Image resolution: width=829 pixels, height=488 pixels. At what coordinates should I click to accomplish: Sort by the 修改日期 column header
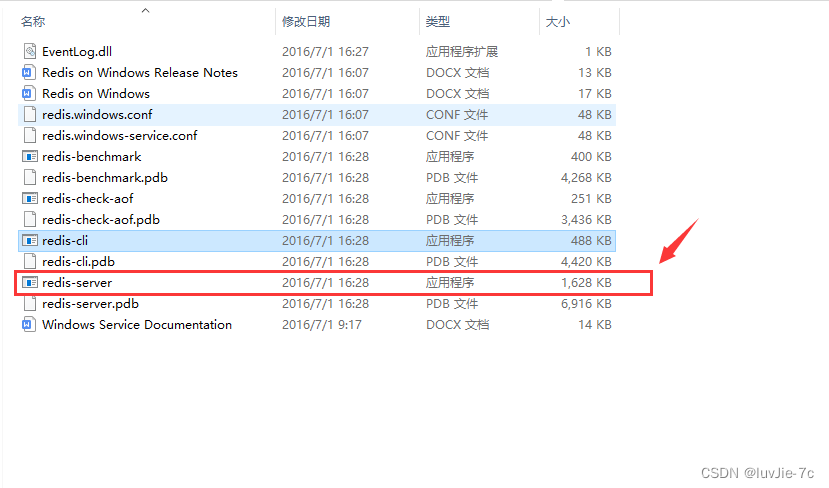306,22
